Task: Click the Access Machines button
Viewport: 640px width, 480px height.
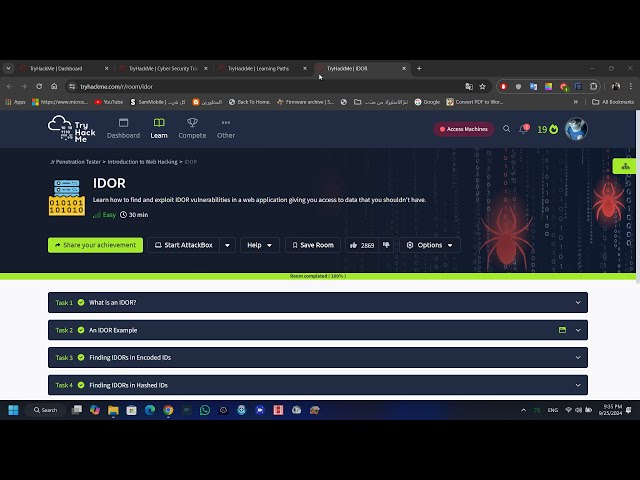Action: pyautogui.click(x=464, y=129)
